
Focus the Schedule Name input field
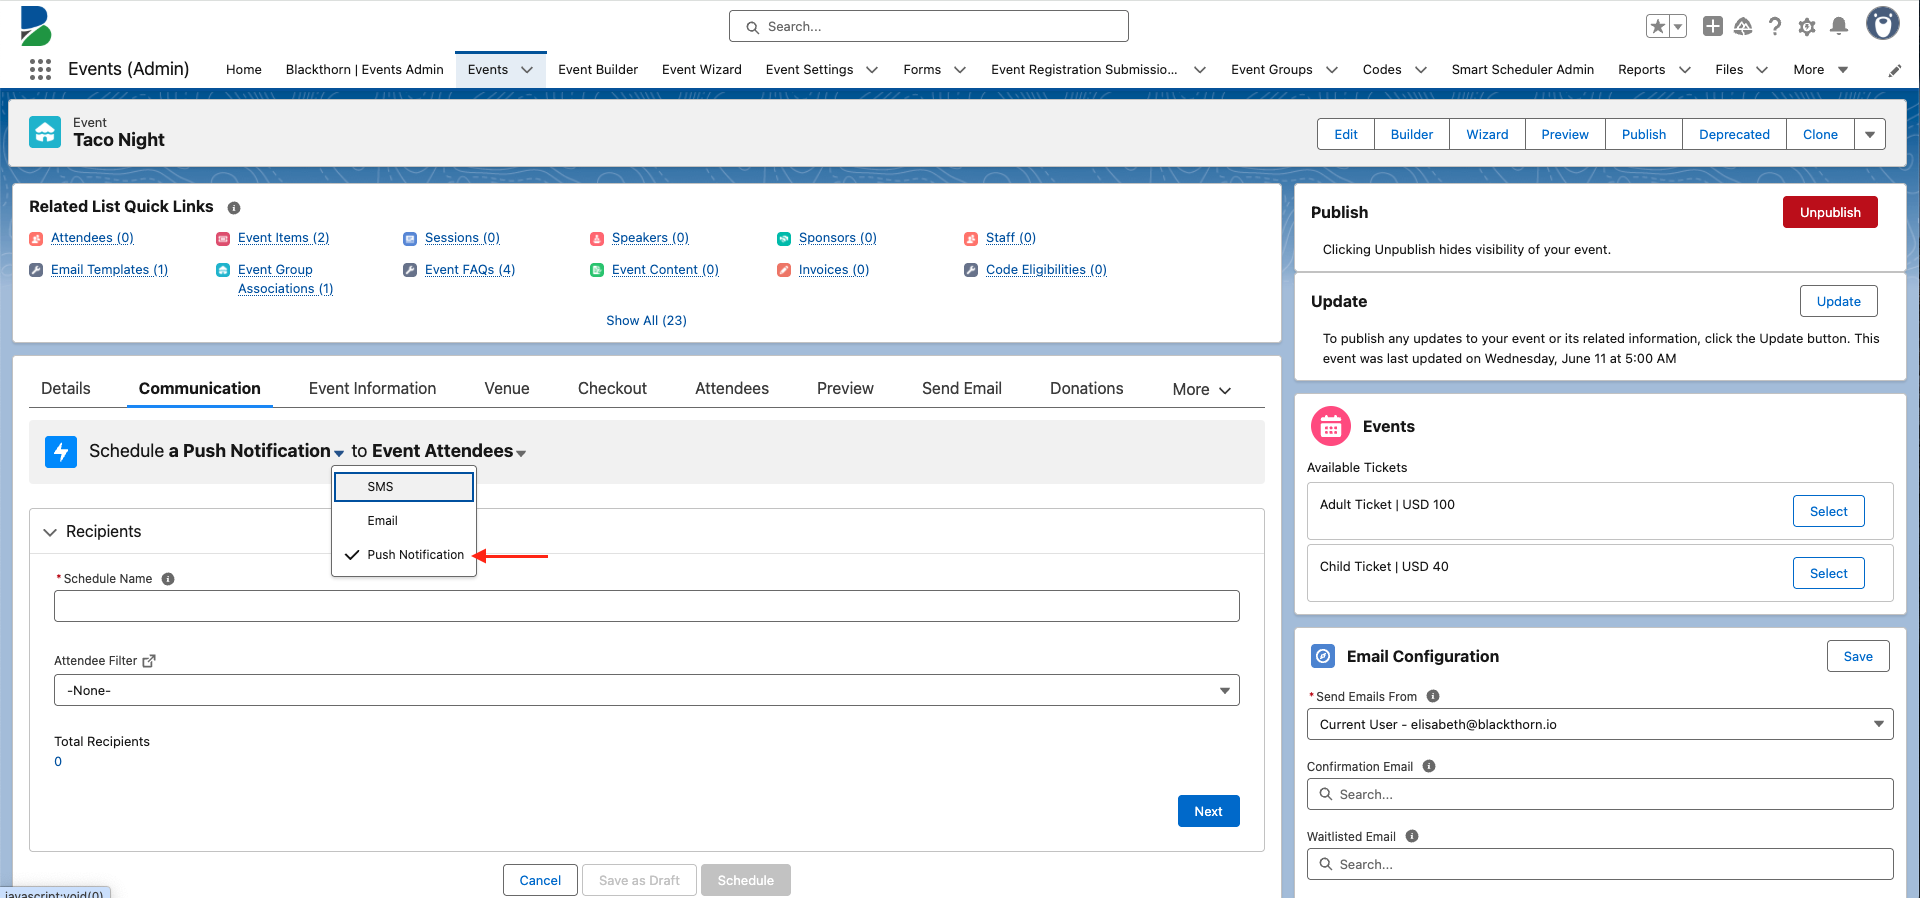pos(647,606)
